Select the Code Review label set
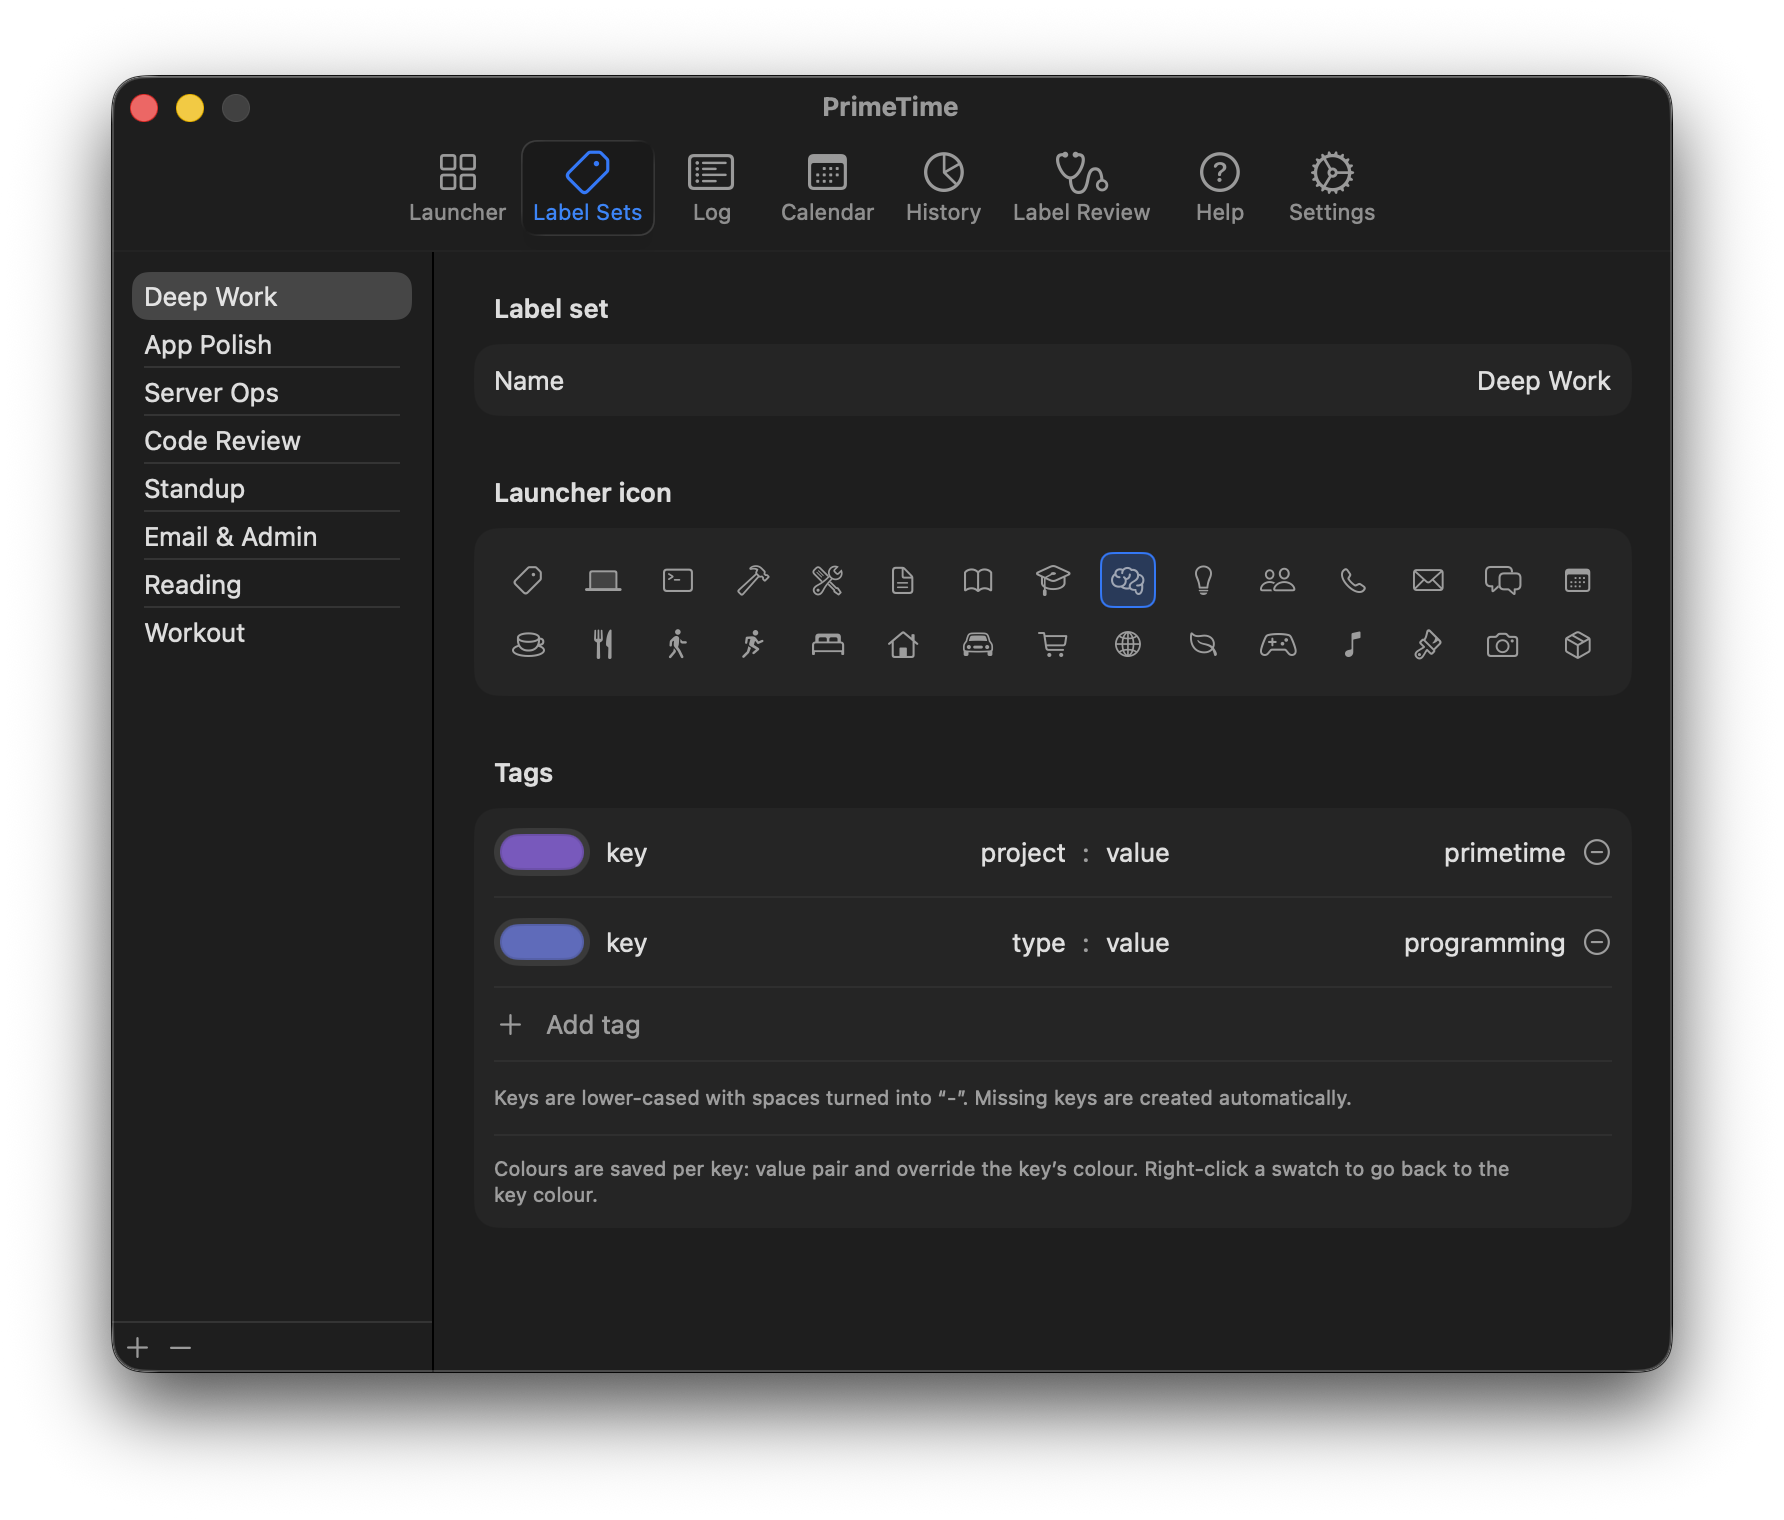This screenshot has height=1520, width=1784. click(272, 440)
